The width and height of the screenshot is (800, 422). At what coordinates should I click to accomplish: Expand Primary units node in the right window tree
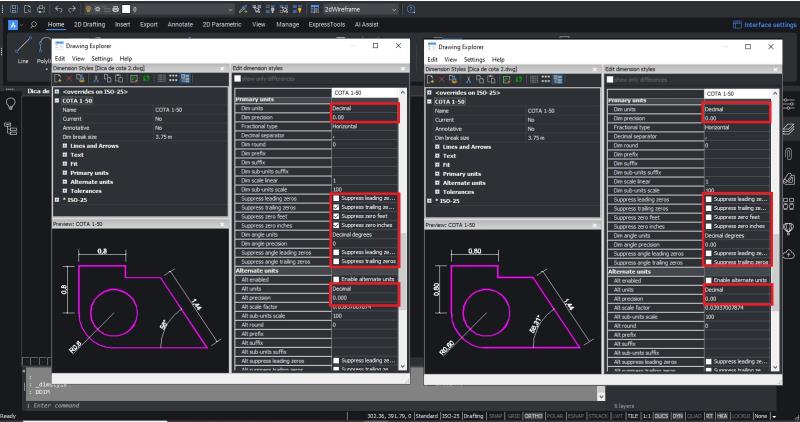435,174
